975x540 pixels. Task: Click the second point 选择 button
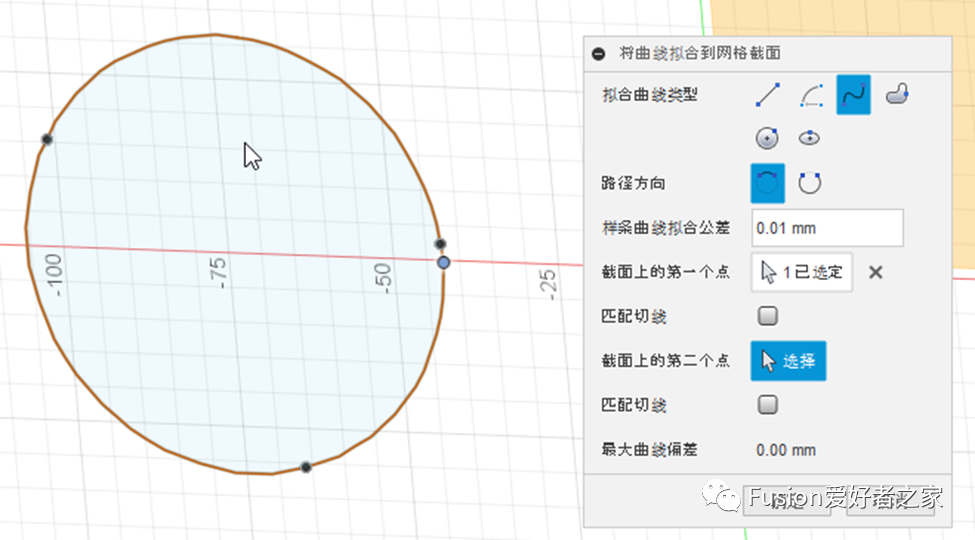tap(788, 361)
